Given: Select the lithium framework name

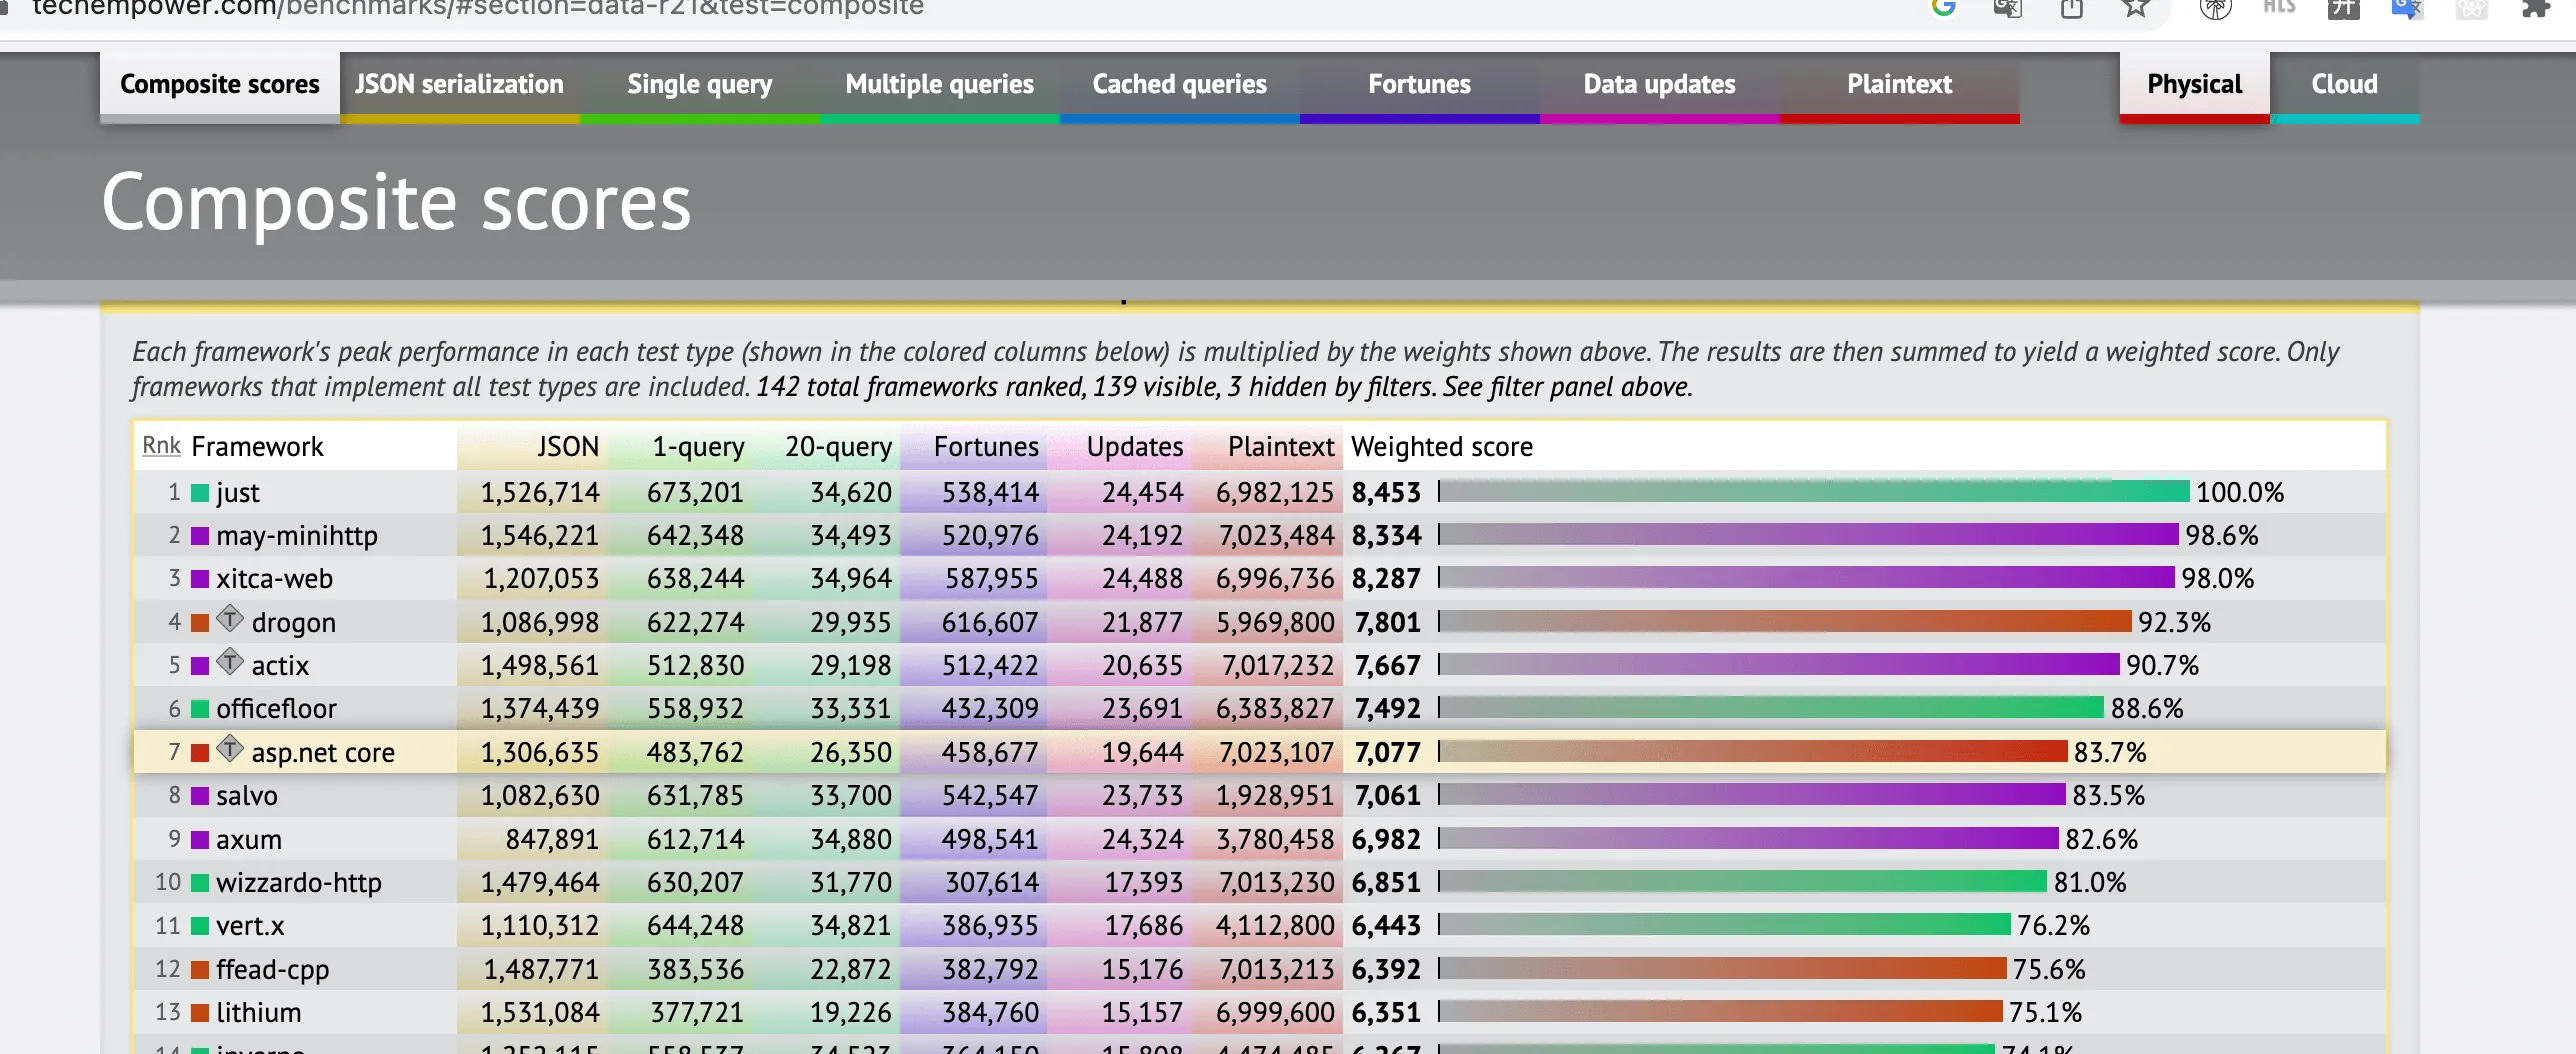Looking at the screenshot, I should pos(258,1013).
